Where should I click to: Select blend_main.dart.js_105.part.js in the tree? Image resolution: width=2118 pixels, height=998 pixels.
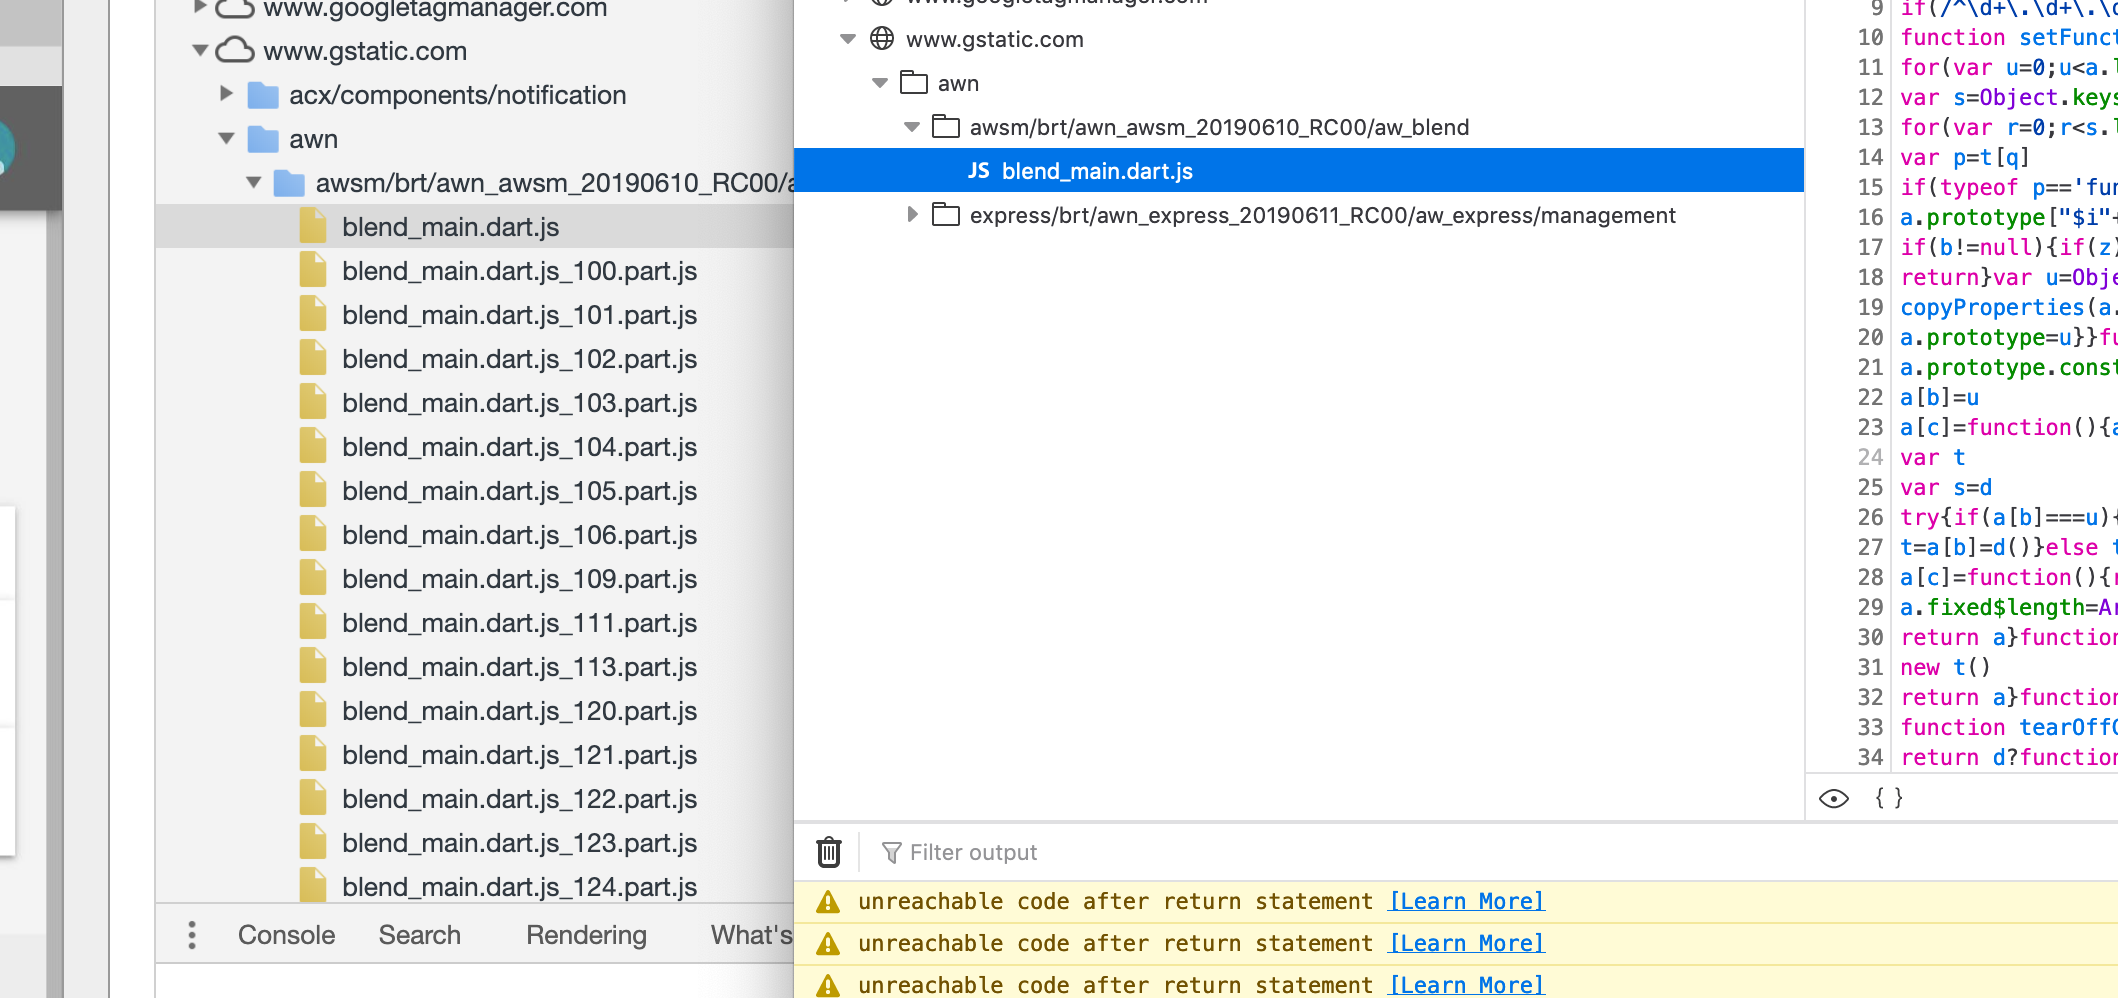tap(519, 490)
